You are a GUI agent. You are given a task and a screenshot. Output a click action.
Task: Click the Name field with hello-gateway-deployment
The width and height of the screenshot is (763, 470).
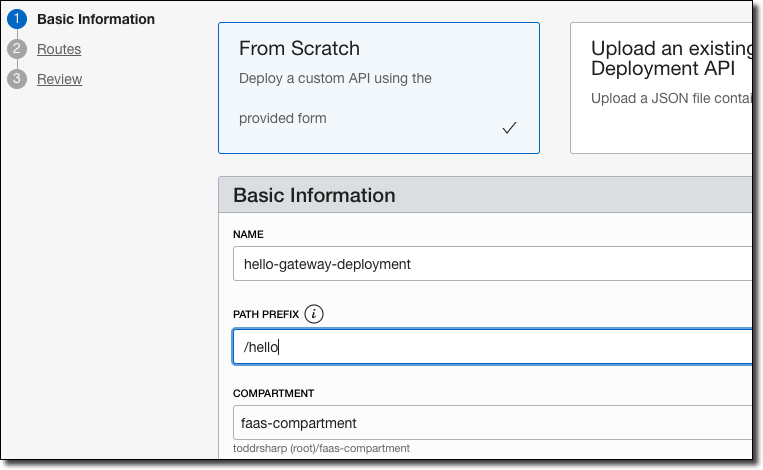[x=492, y=264]
